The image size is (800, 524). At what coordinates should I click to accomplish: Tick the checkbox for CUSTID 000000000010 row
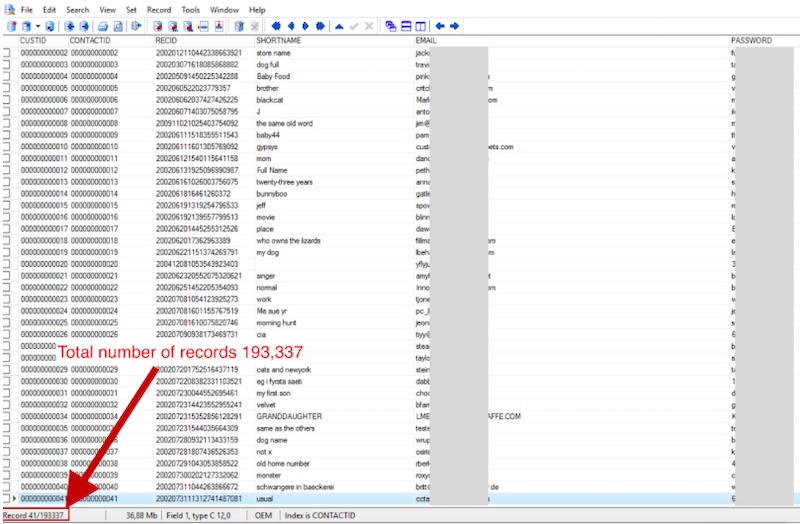[x=7, y=146]
